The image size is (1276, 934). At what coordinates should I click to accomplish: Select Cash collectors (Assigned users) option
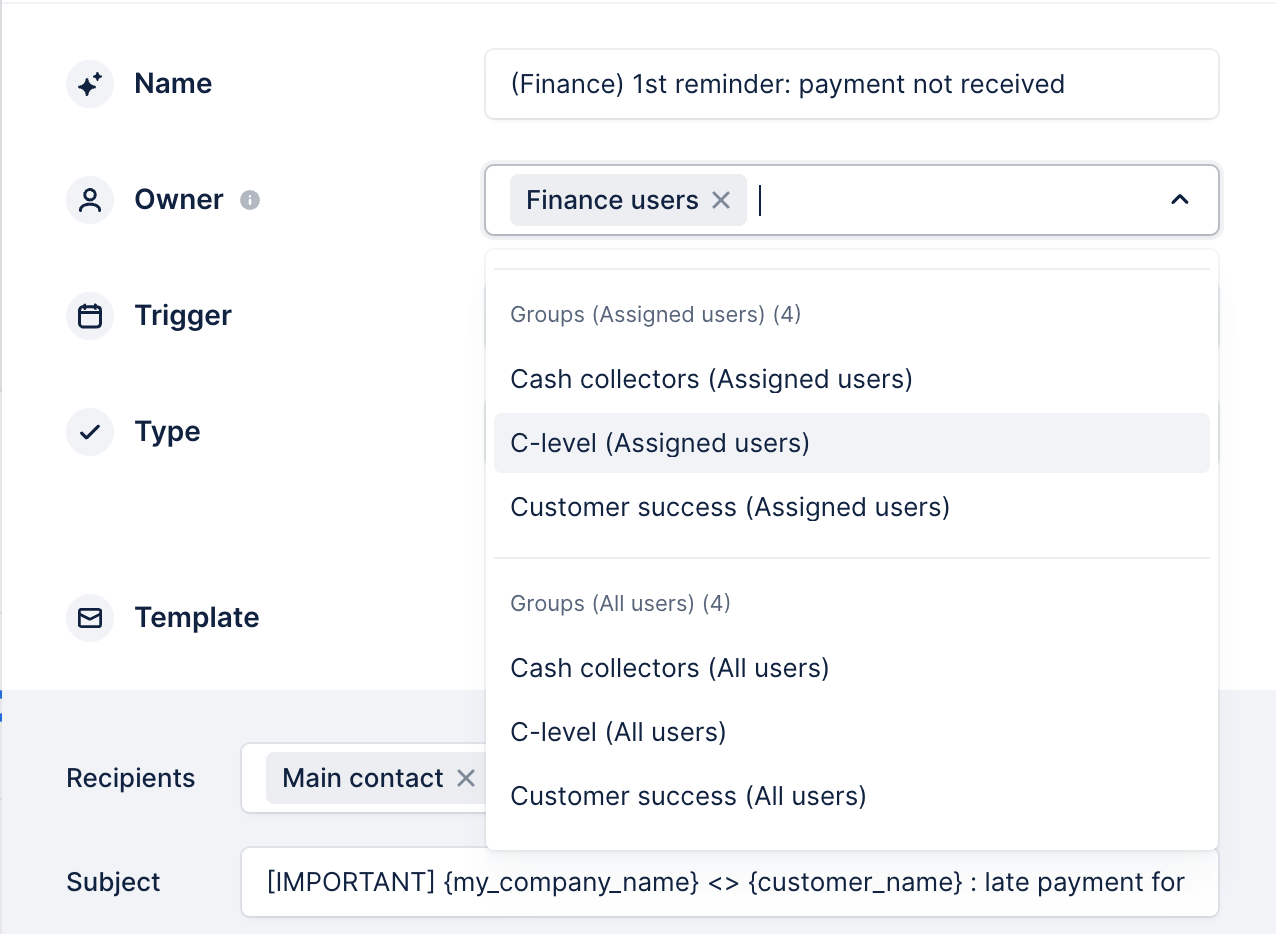tap(711, 379)
